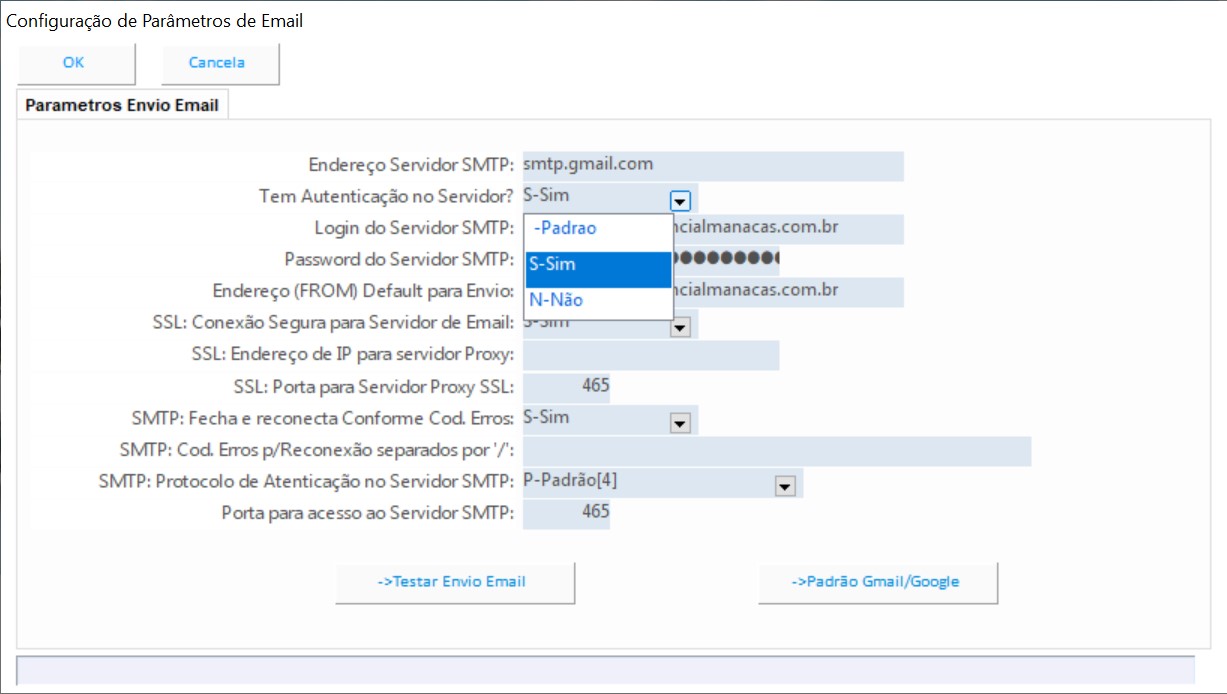Select the highlighted S-Sim list option
The image size is (1227, 694).
tap(598, 266)
